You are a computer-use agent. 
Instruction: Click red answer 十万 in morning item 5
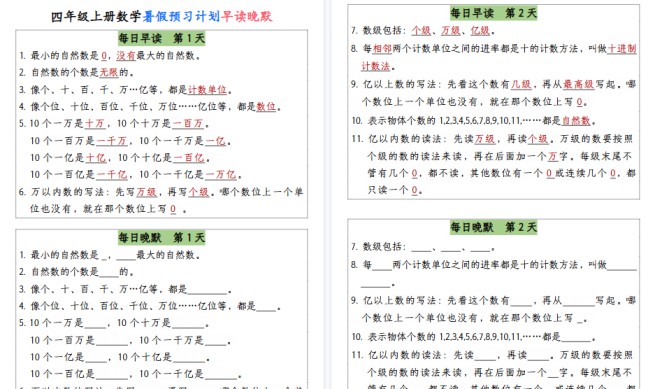point(95,124)
